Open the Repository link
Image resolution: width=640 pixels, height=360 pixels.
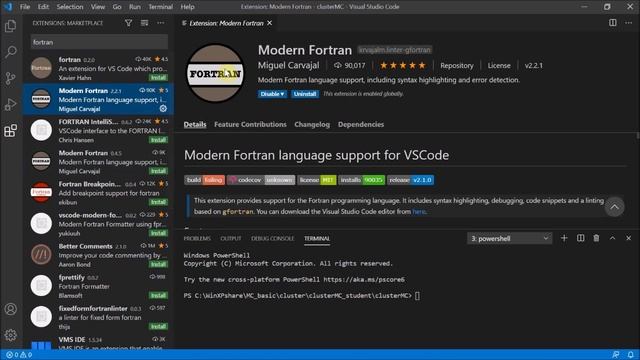coord(457,65)
